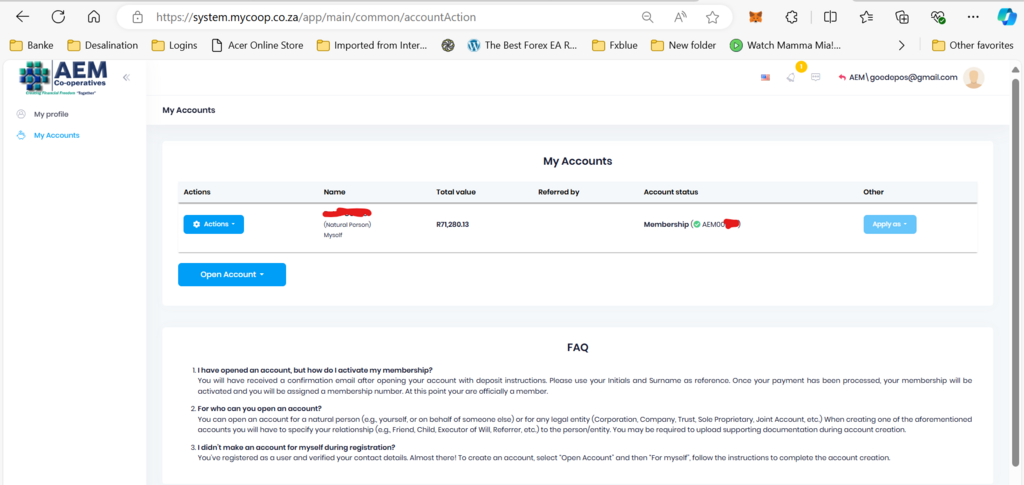The width and height of the screenshot is (1024, 485).
Task: Show more bookmarks with the chevron
Action: (x=902, y=45)
